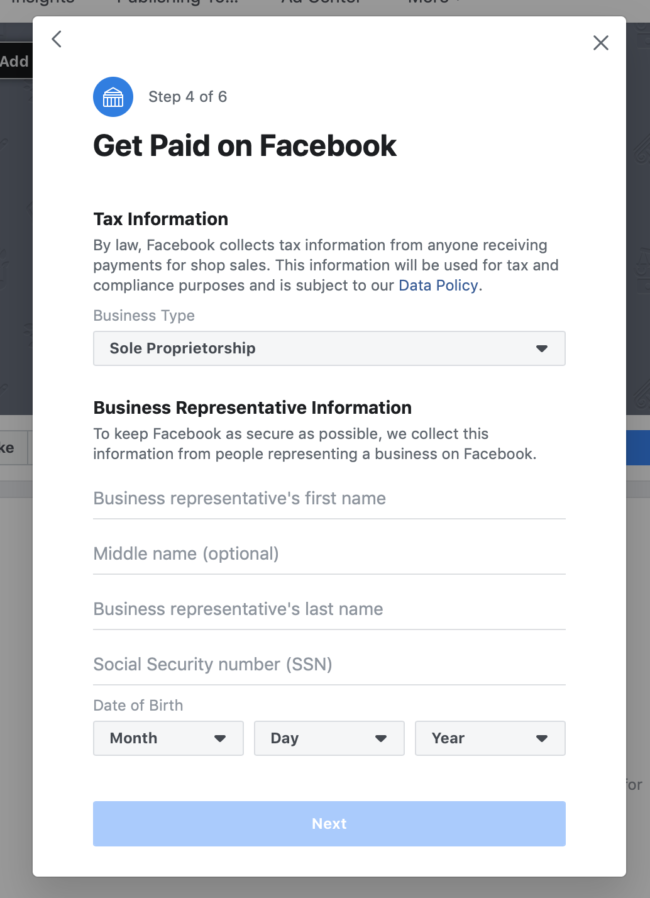This screenshot has height=898, width=650.
Task: Open the Day dropdown
Action: pyautogui.click(x=329, y=738)
